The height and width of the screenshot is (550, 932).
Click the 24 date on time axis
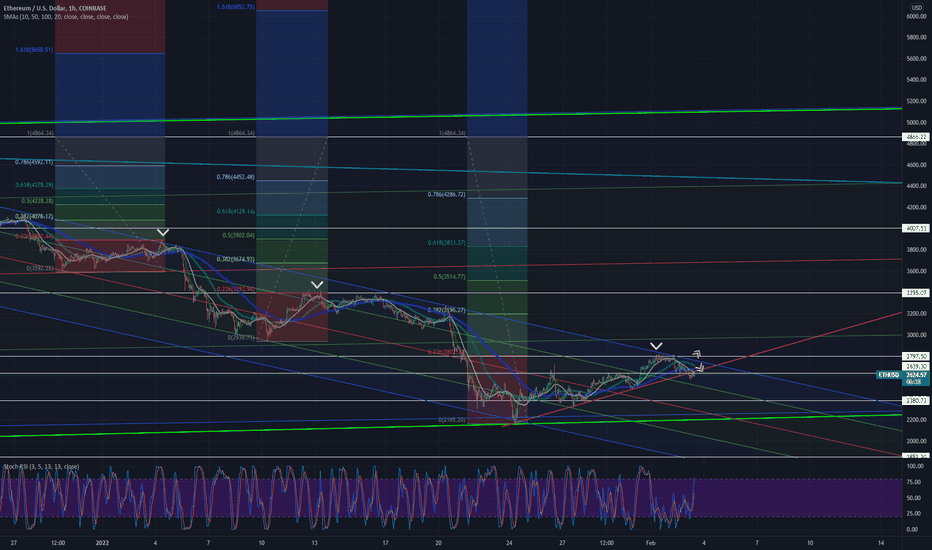(x=509, y=543)
